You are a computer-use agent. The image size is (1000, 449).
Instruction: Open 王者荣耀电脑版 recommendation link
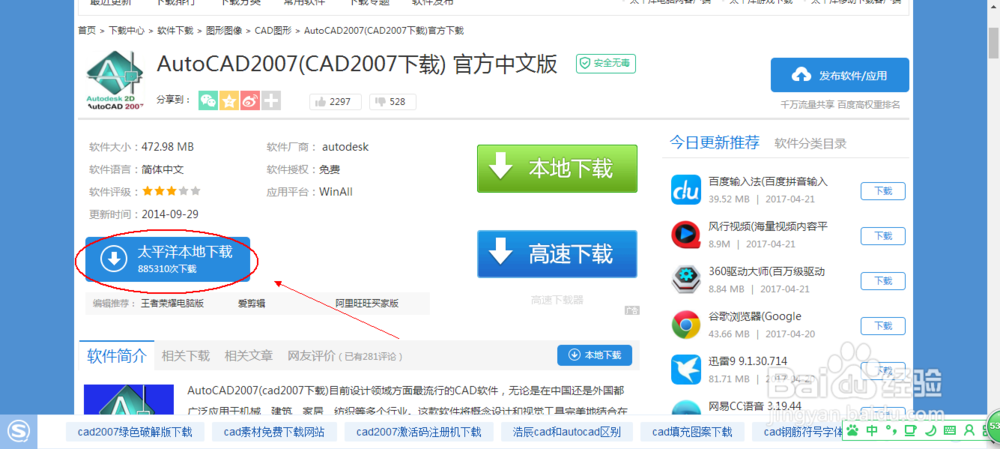[x=172, y=304]
